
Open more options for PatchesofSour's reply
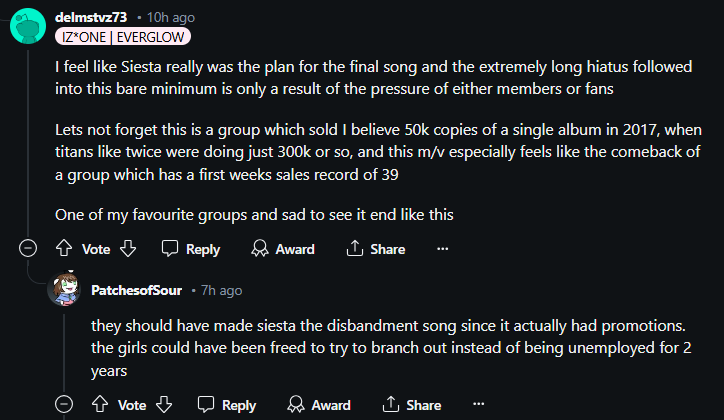click(479, 405)
